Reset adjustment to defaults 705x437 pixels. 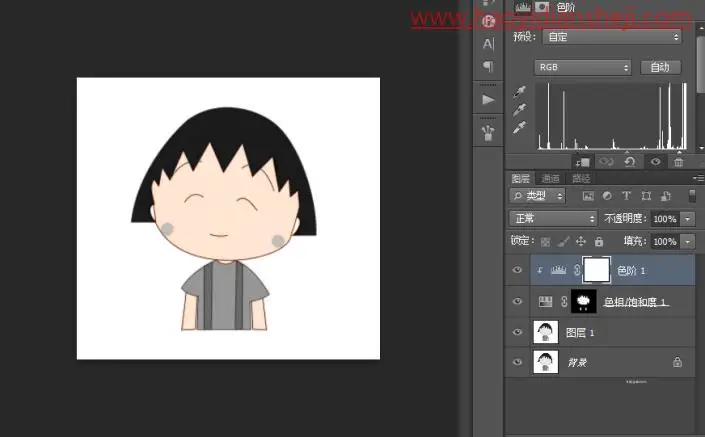630,161
